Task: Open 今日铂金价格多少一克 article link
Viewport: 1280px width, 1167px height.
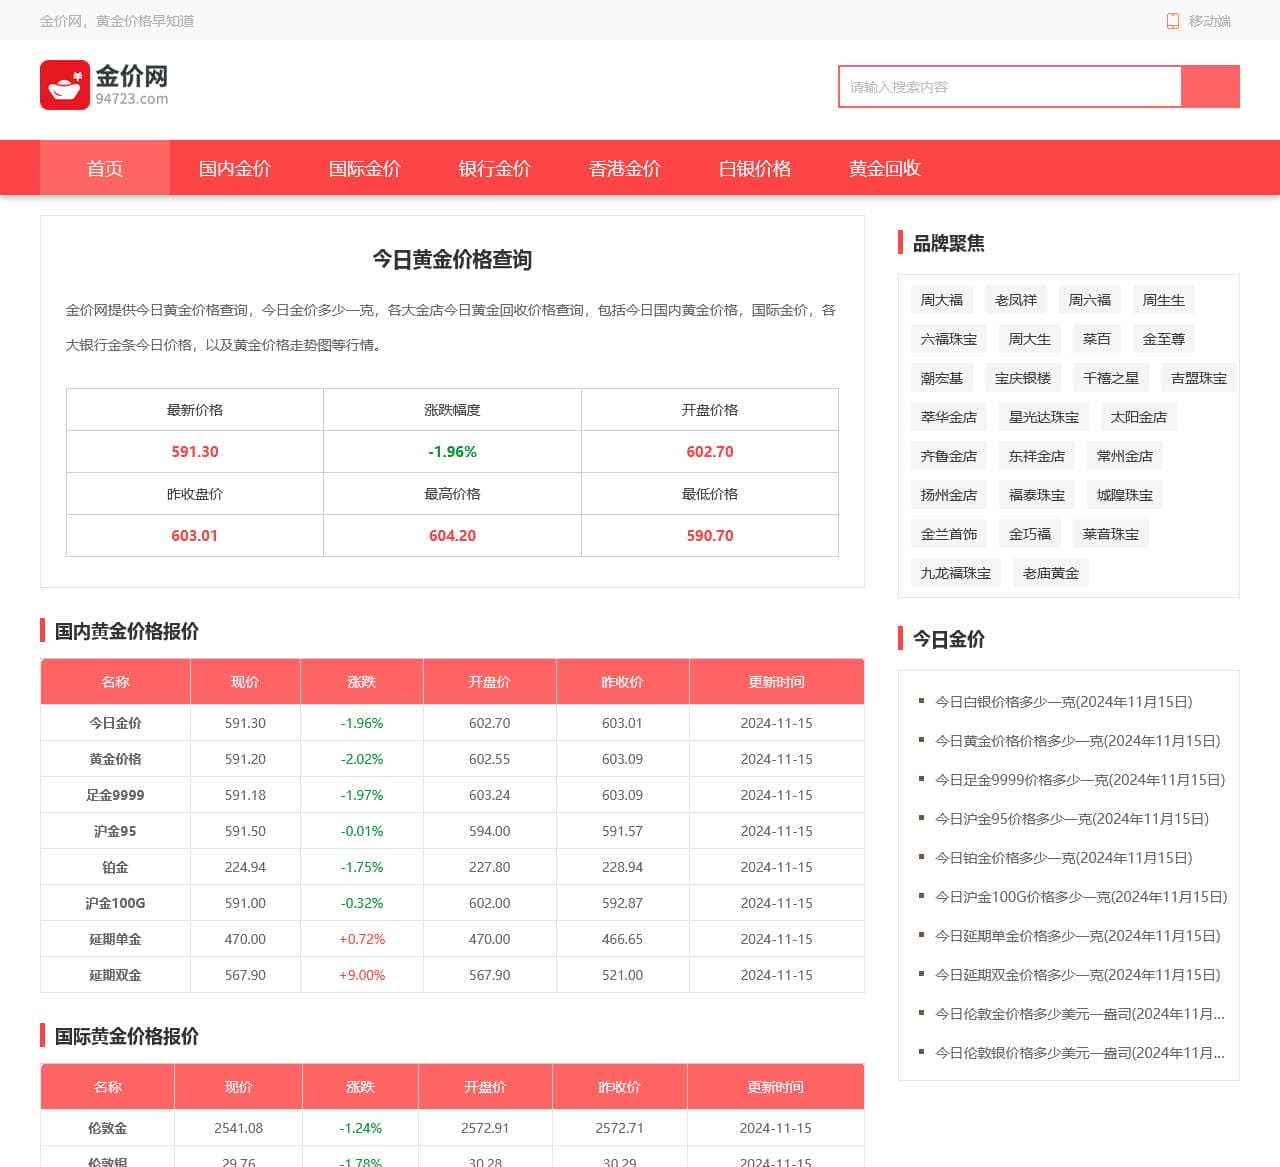Action: [x=1063, y=858]
